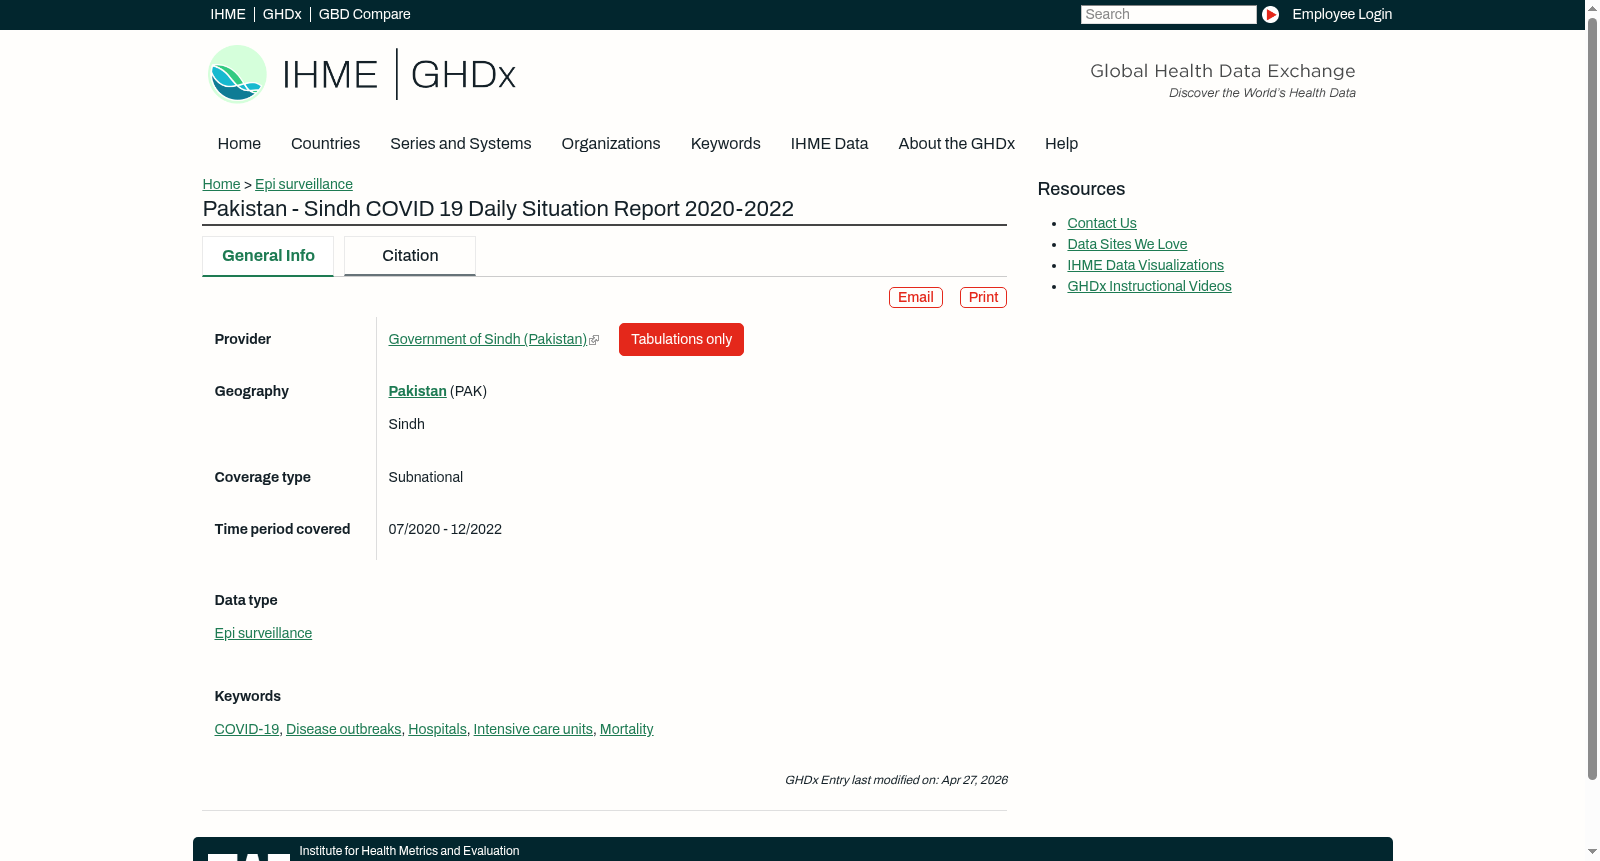Open Government of Sindh (Pakistan) provider link

pos(487,339)
